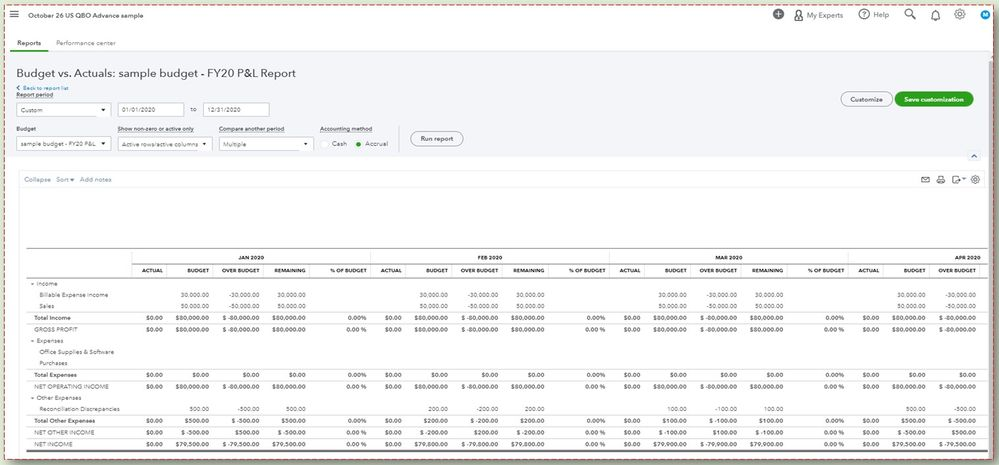Click the Run report button
999x465 pixels.
pos(436,139)
